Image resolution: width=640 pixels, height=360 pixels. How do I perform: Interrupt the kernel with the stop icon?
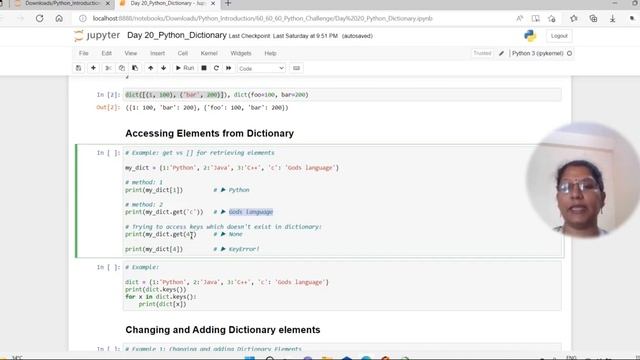tap(204, 68)
